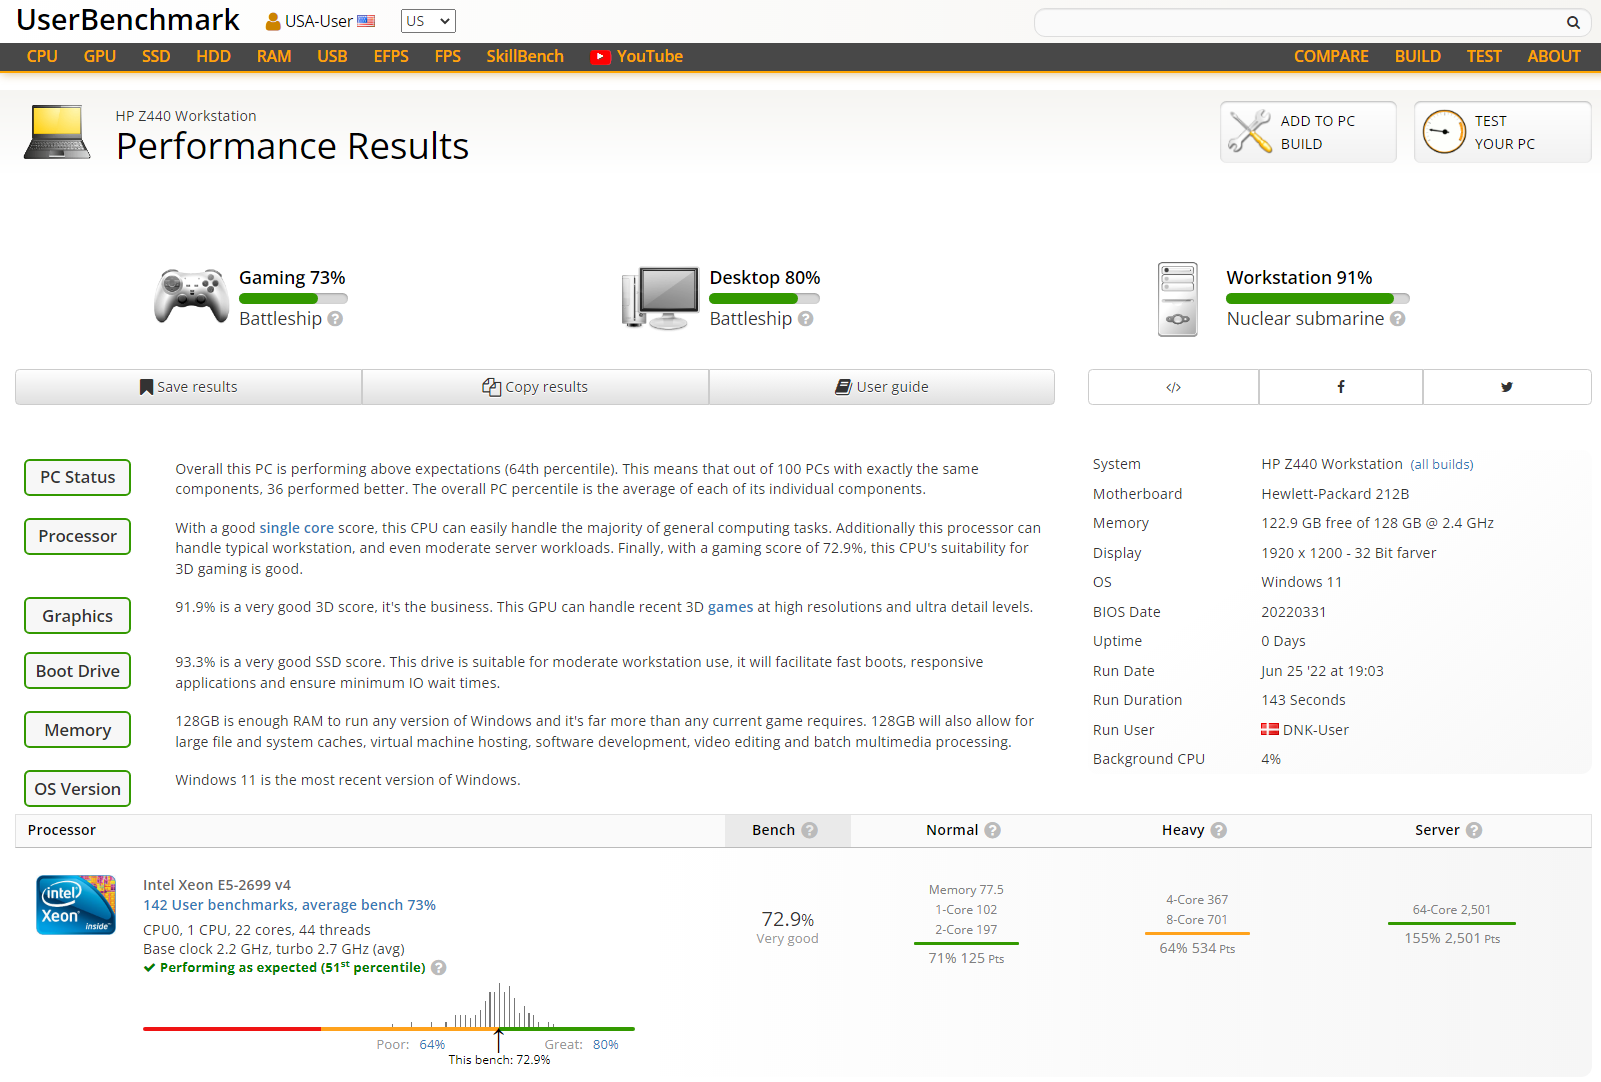This screenshot has height=1082, width=1601.
Task: Click the Intel Xeon processor logo
Action: click(76, 905)
